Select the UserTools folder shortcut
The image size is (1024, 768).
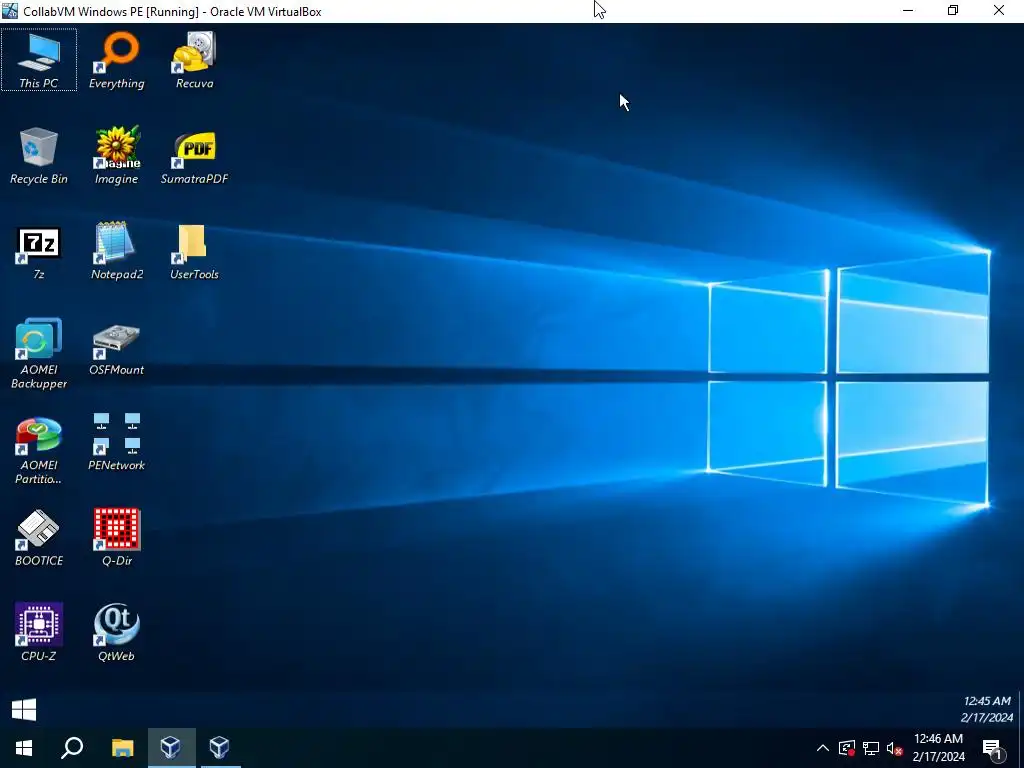click(x=194, y=252)
